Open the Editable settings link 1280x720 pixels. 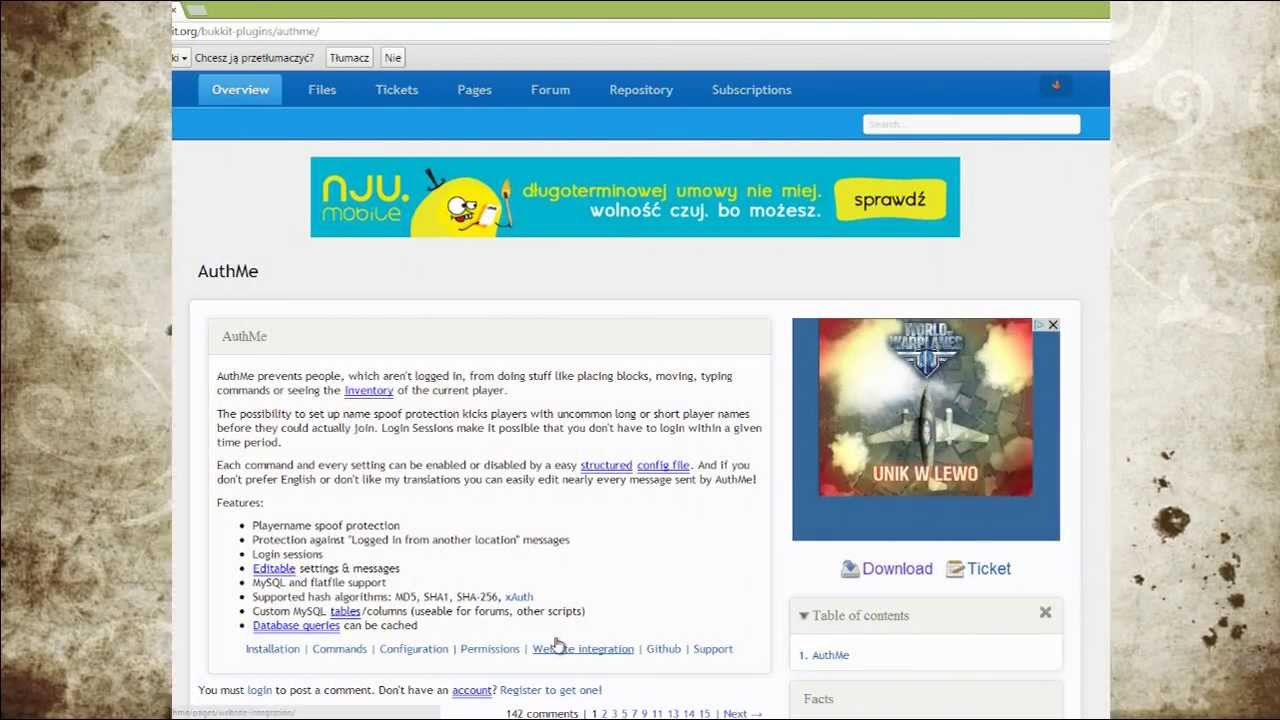[x=273, y=568]
